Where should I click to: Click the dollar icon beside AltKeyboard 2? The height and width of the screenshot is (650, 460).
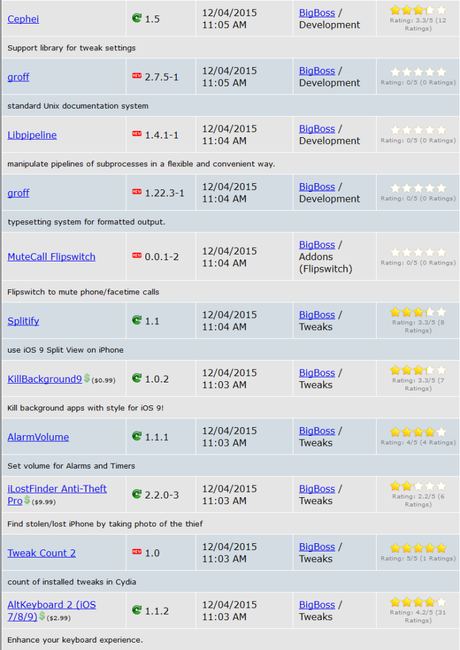pos(41,616)
